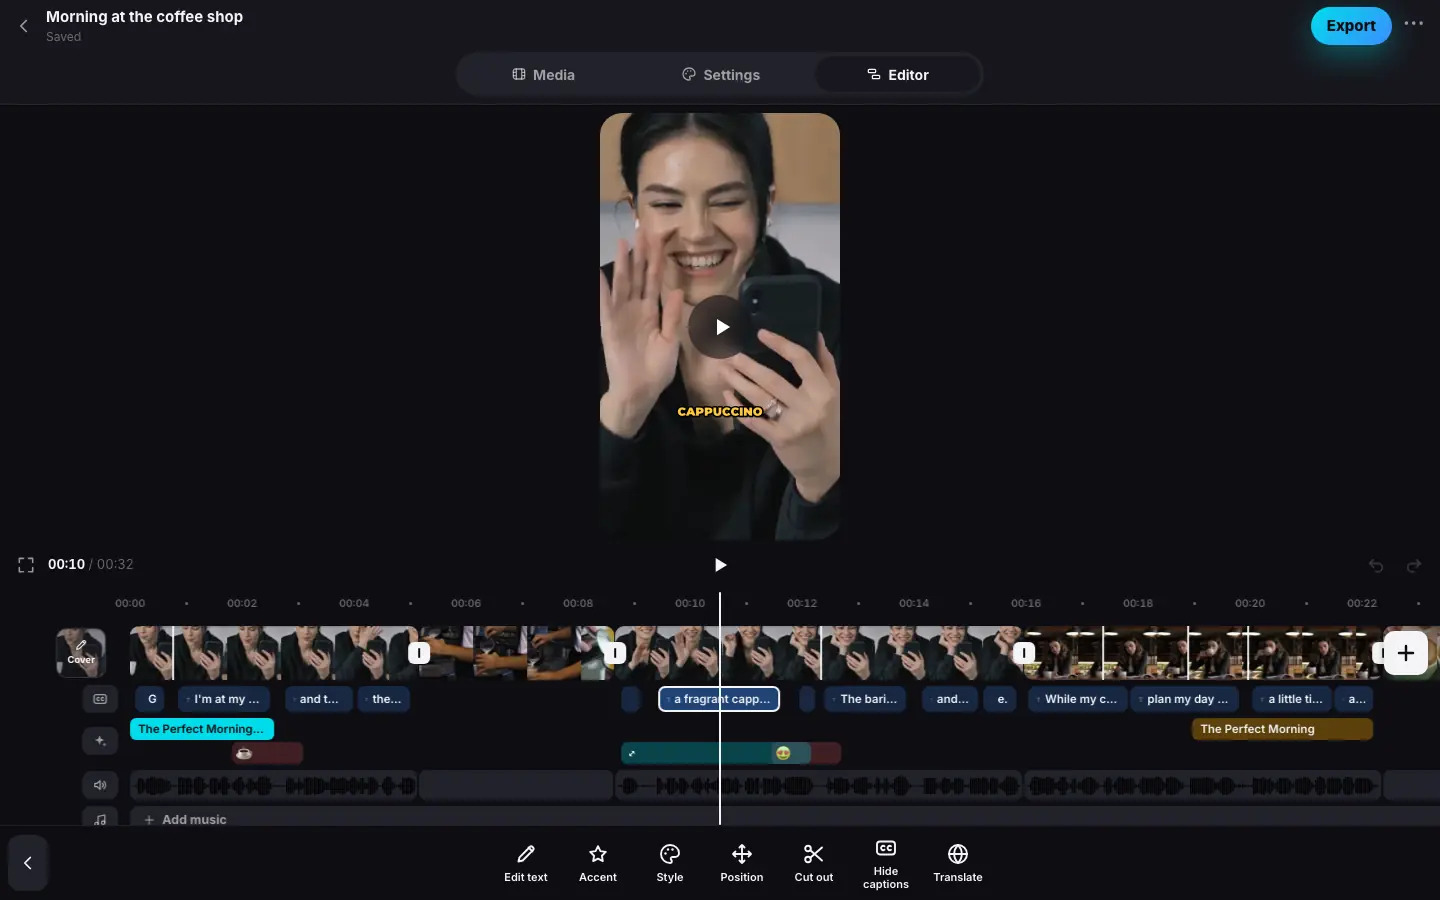The height and width of the screenshot is (900, 1440).
Task: Click the effects sparkle track icon
Action: [100, 741]
